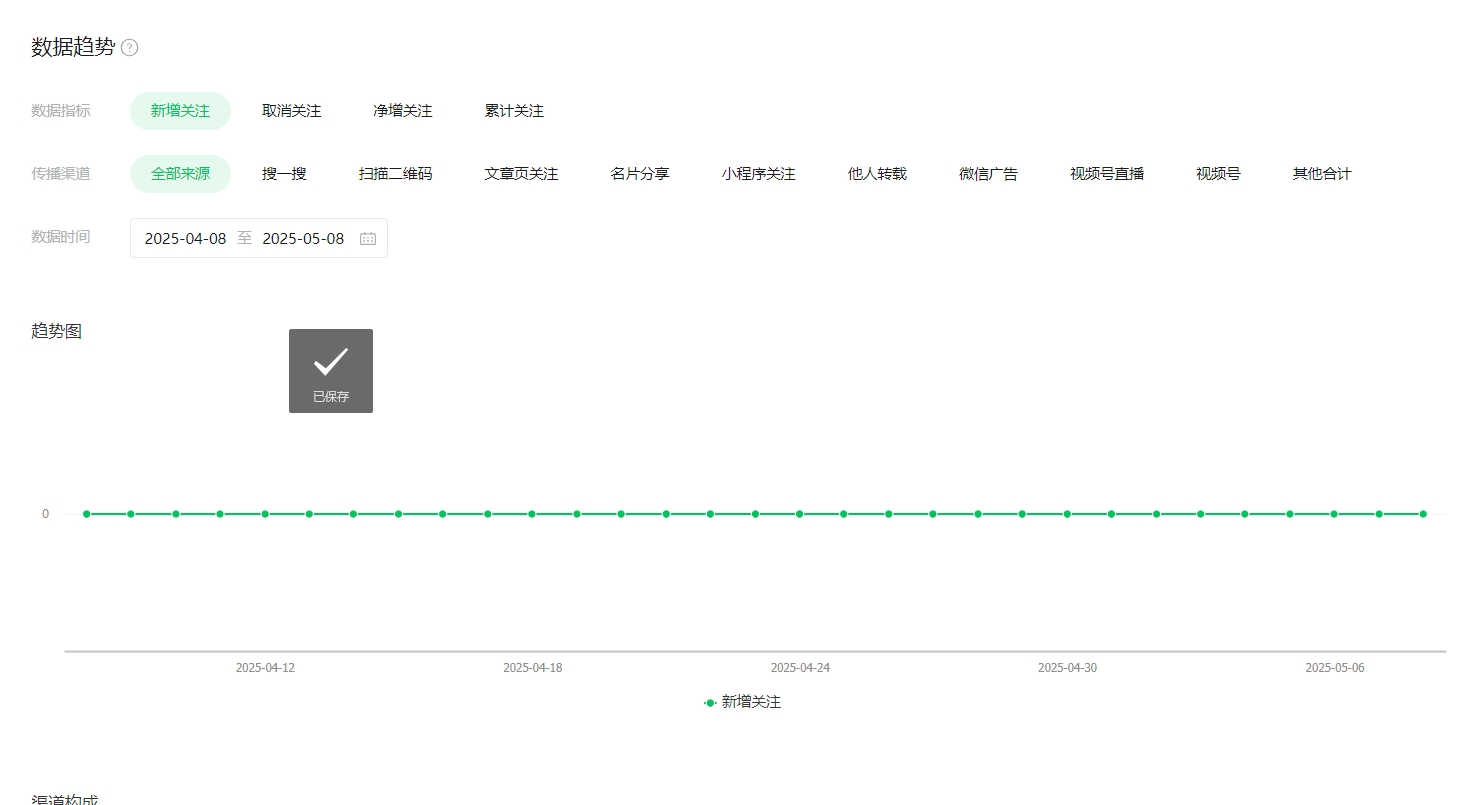
Task: Click the 数据趋势 title
Action: [73, 47]
